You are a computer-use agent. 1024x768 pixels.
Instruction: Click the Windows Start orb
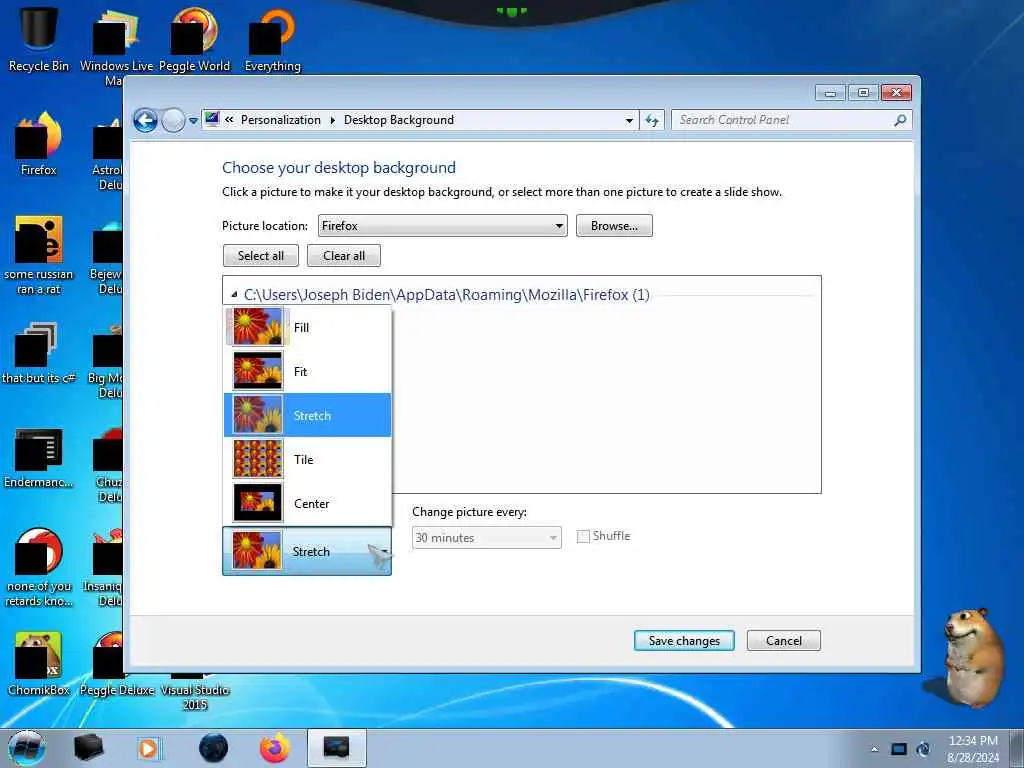[x=26, y=748]
